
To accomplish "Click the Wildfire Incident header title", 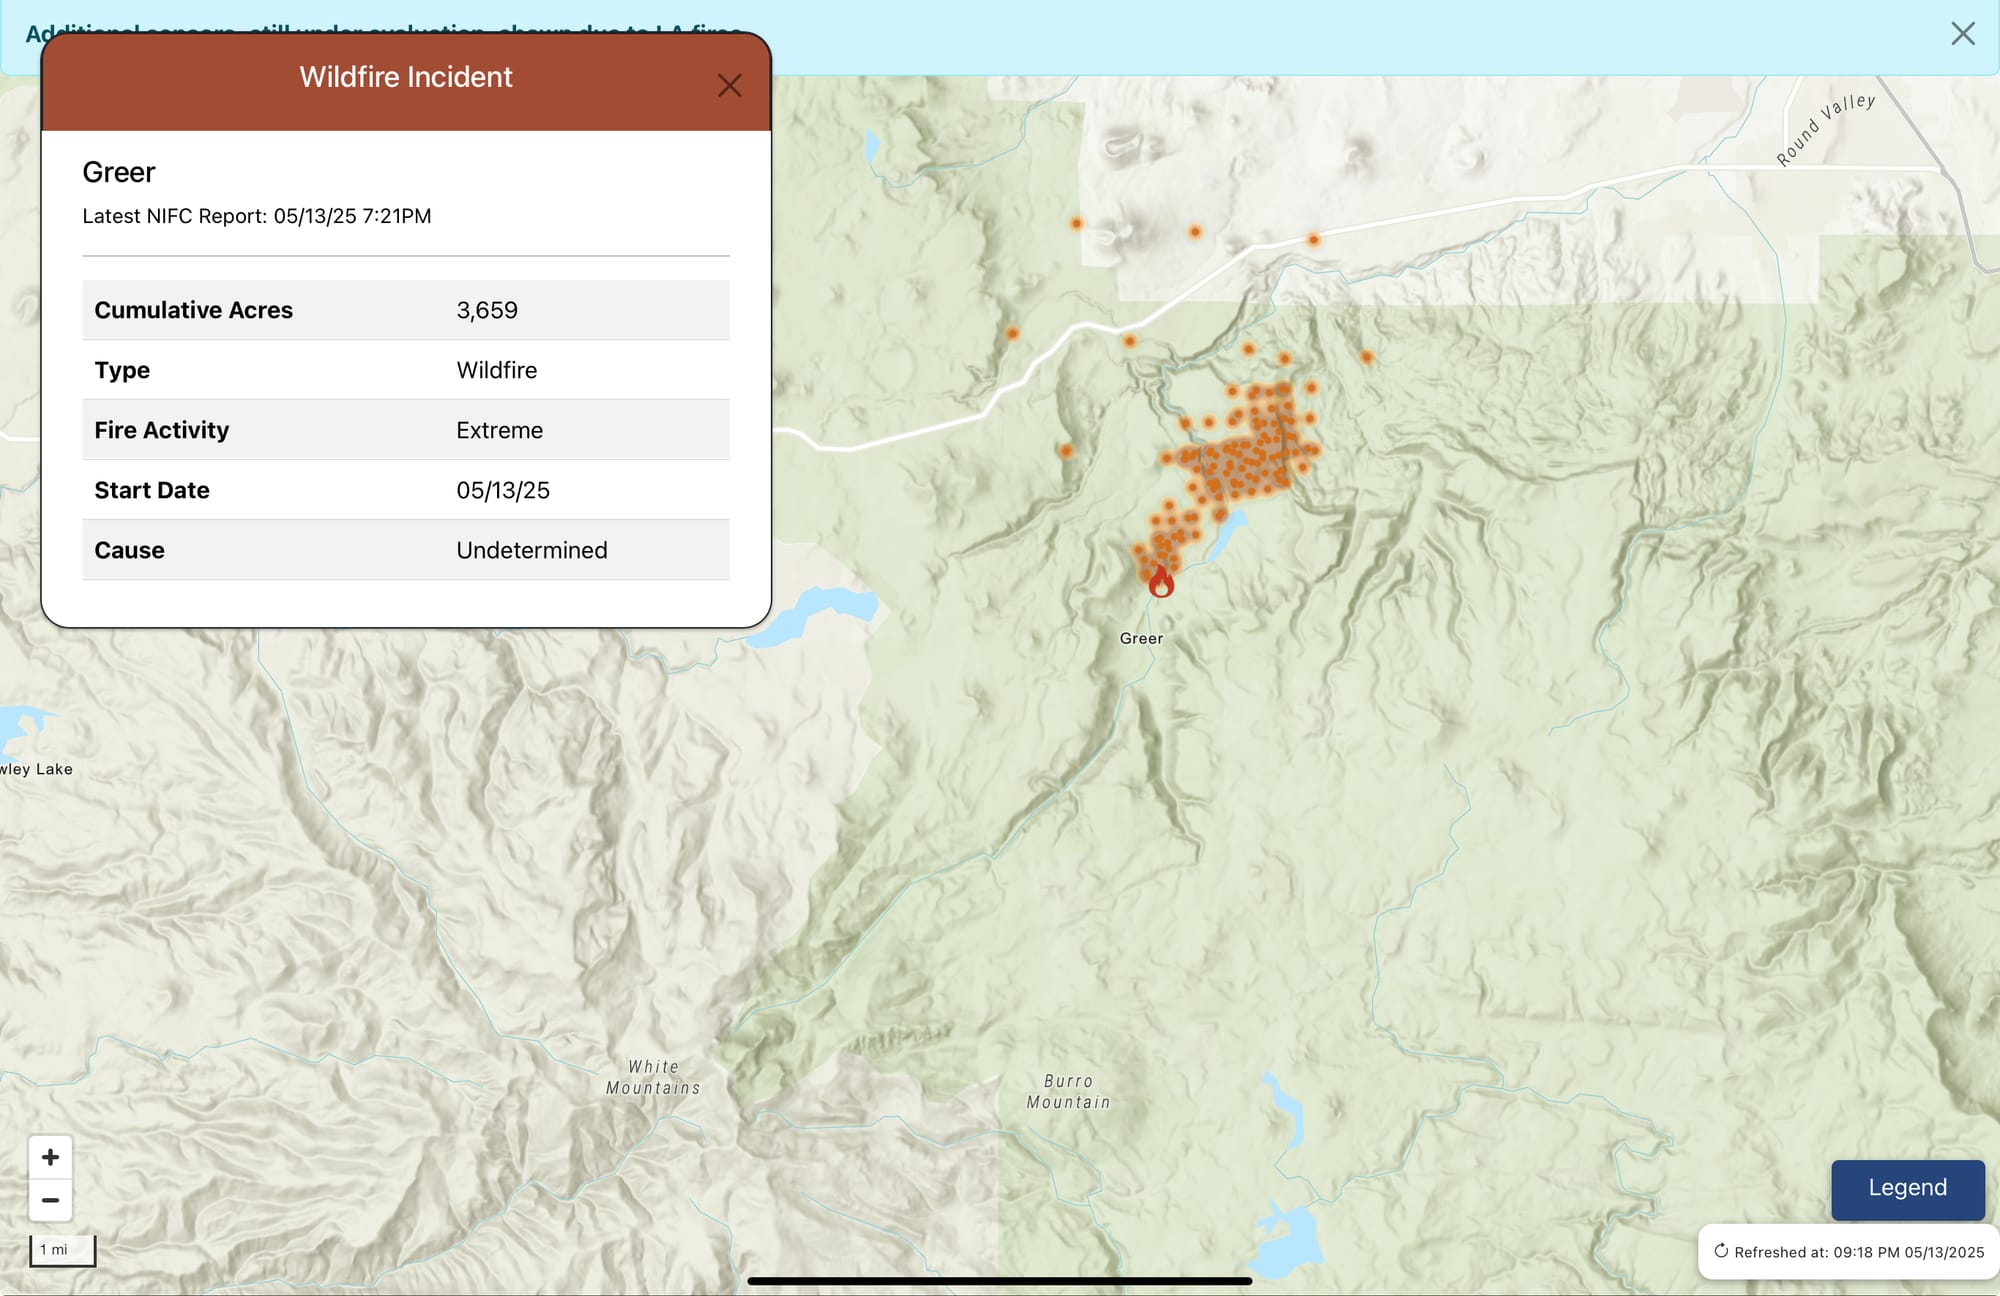I will pyautogui.click(x=405, y=77).
